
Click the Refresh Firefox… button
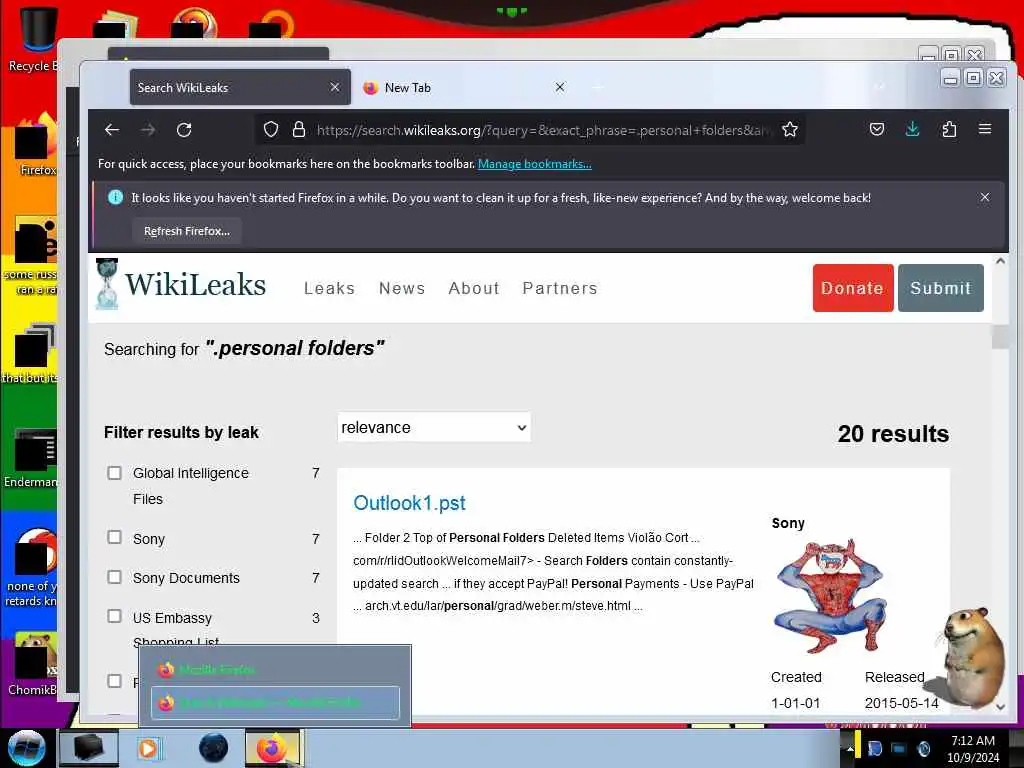(x=187, y=231)
